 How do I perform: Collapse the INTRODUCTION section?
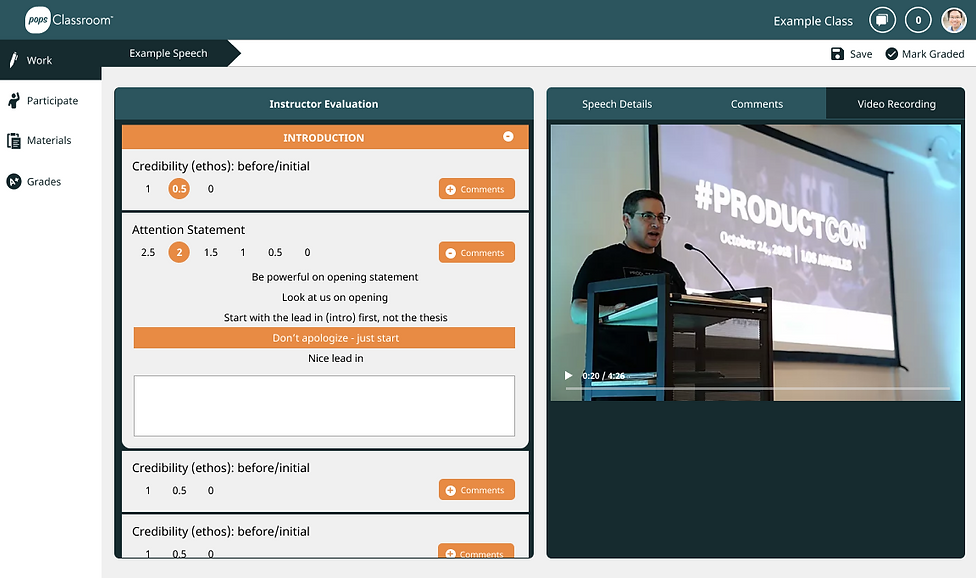(x=508, y=136)
